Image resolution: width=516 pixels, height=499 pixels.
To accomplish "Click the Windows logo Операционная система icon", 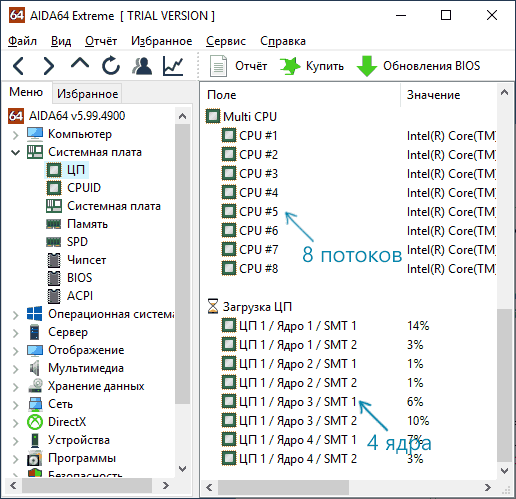I will click(35, 314).
